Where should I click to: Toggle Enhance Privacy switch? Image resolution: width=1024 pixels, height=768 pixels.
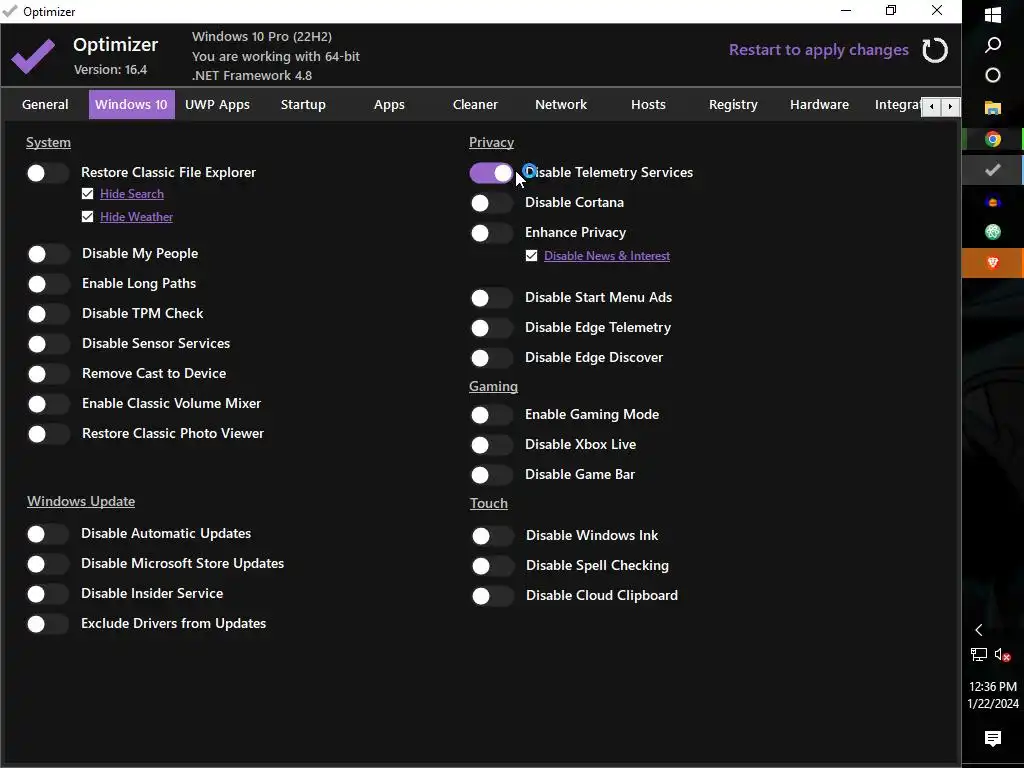[x=491, y=232]
